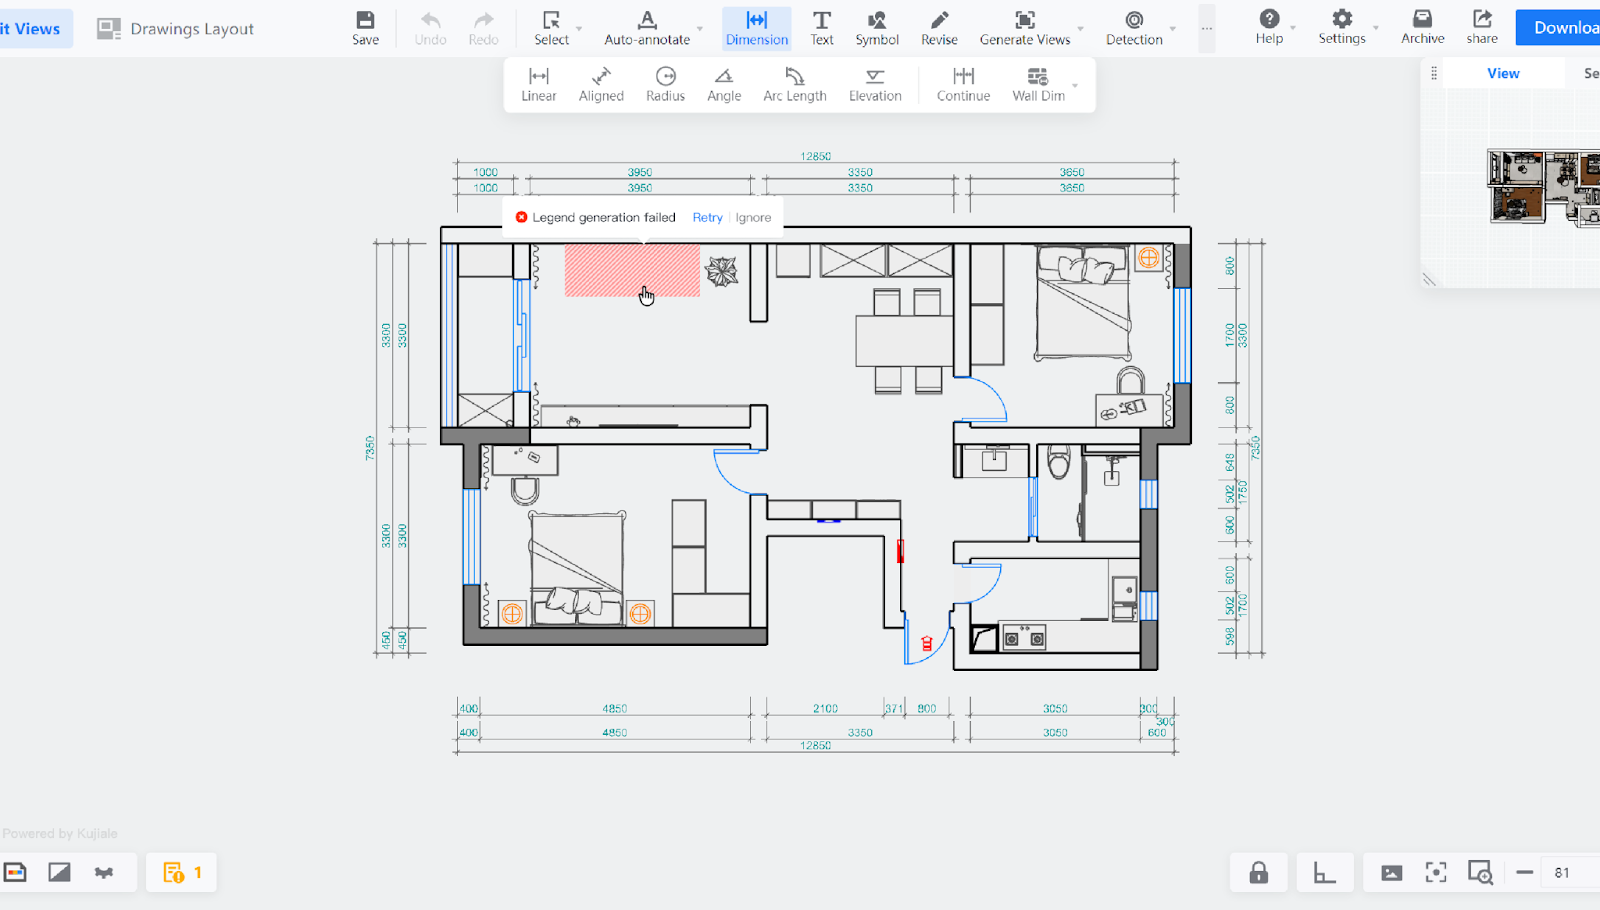Activate the Angle measurement tool
Viewport: 1600px width, 910px height.
coord(724,84)
